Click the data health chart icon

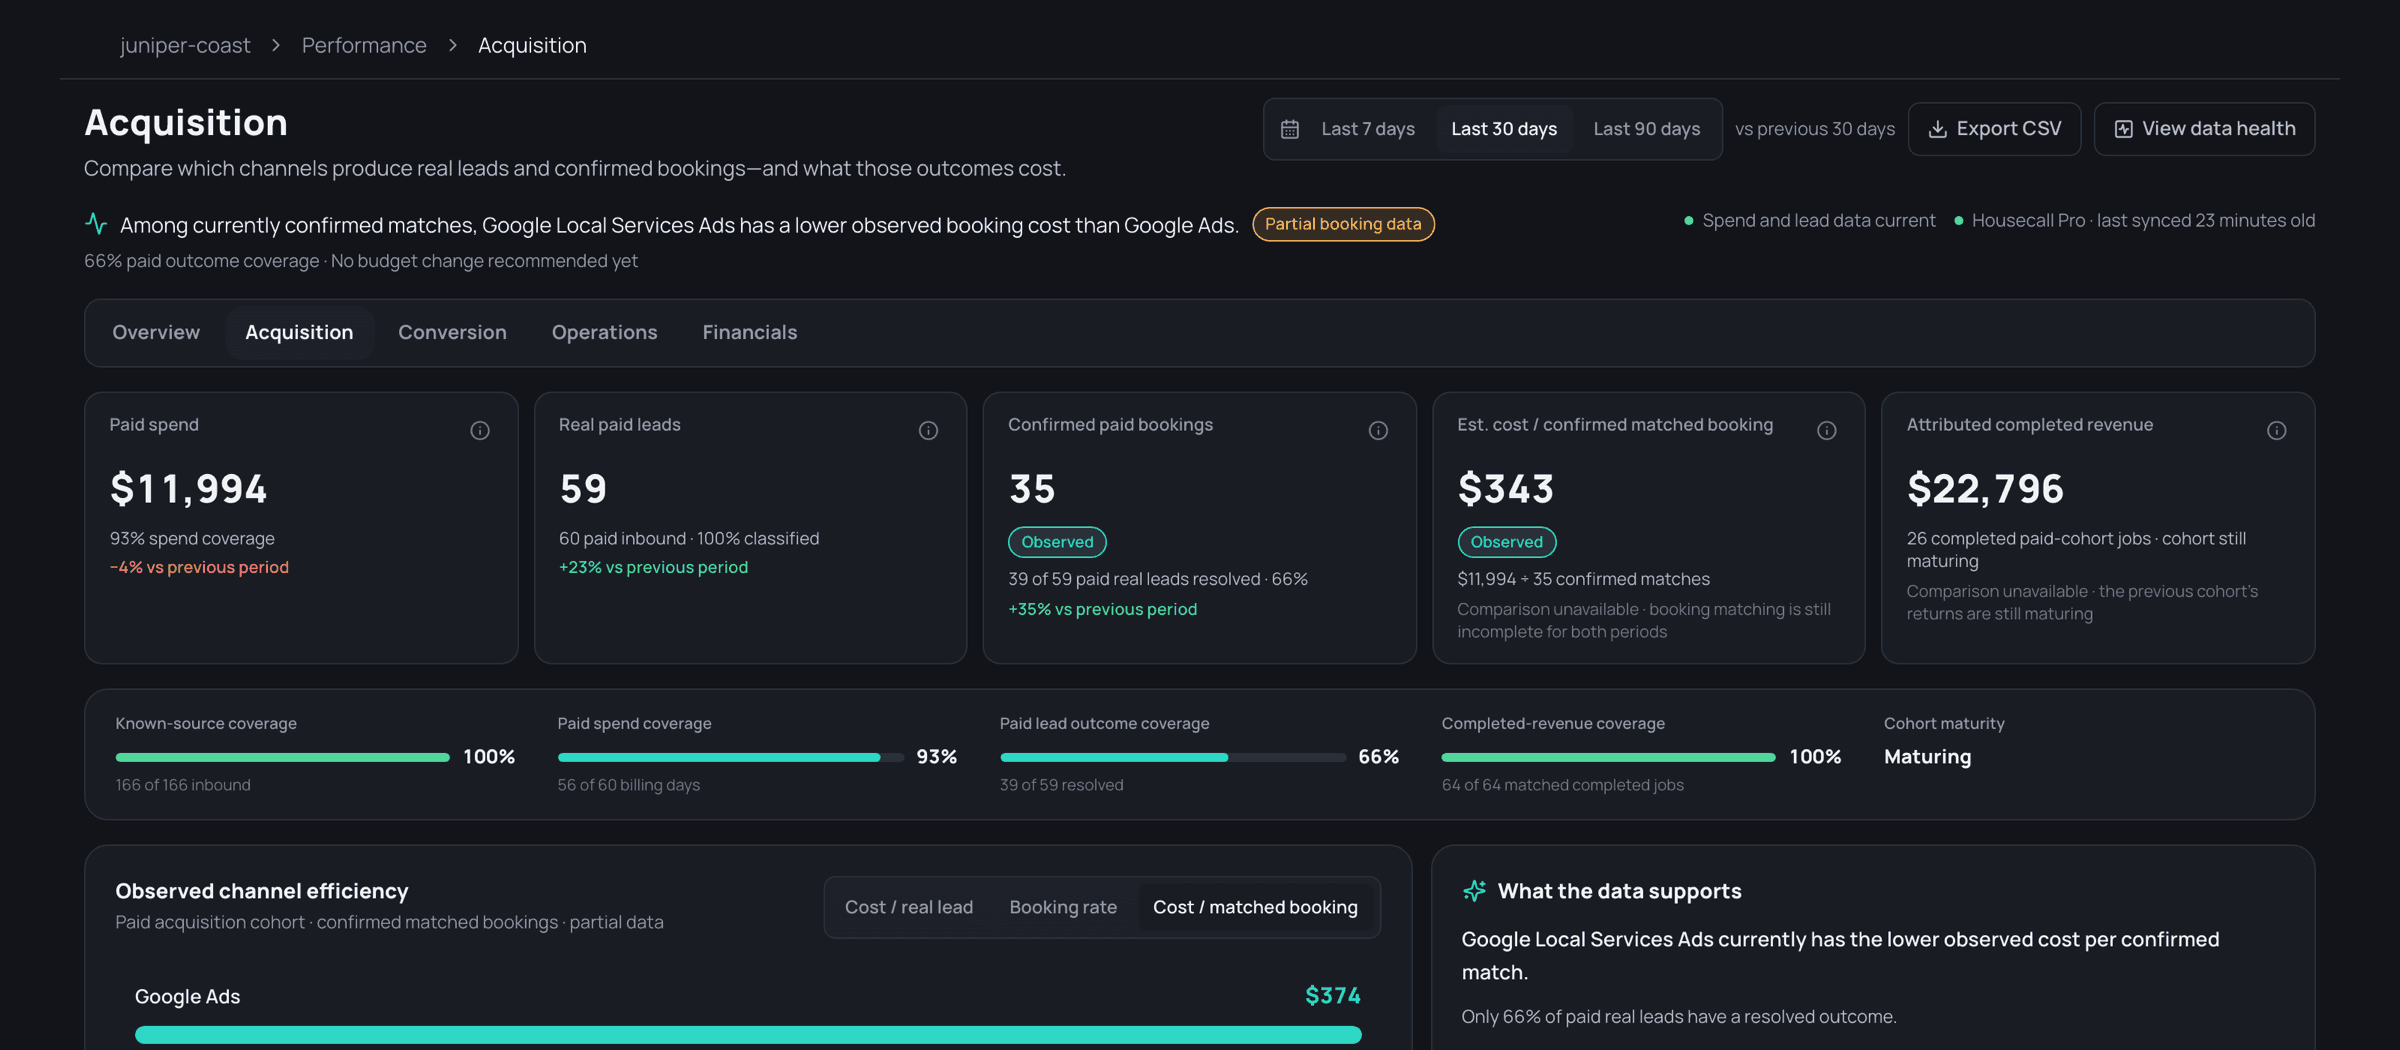pos(2123,129)
